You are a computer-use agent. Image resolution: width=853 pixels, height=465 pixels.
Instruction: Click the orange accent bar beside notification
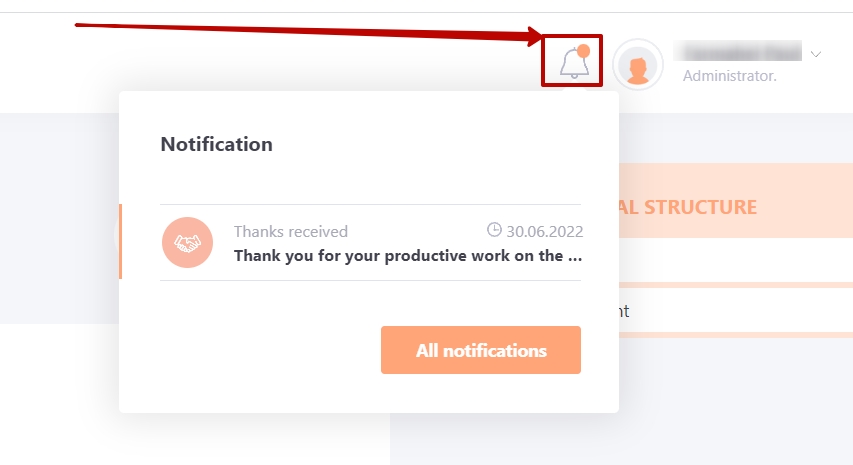pos(120,241)
